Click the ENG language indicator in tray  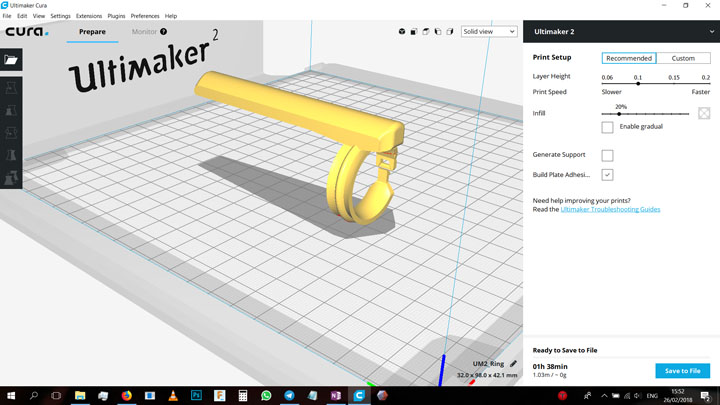tap(652, 395)
